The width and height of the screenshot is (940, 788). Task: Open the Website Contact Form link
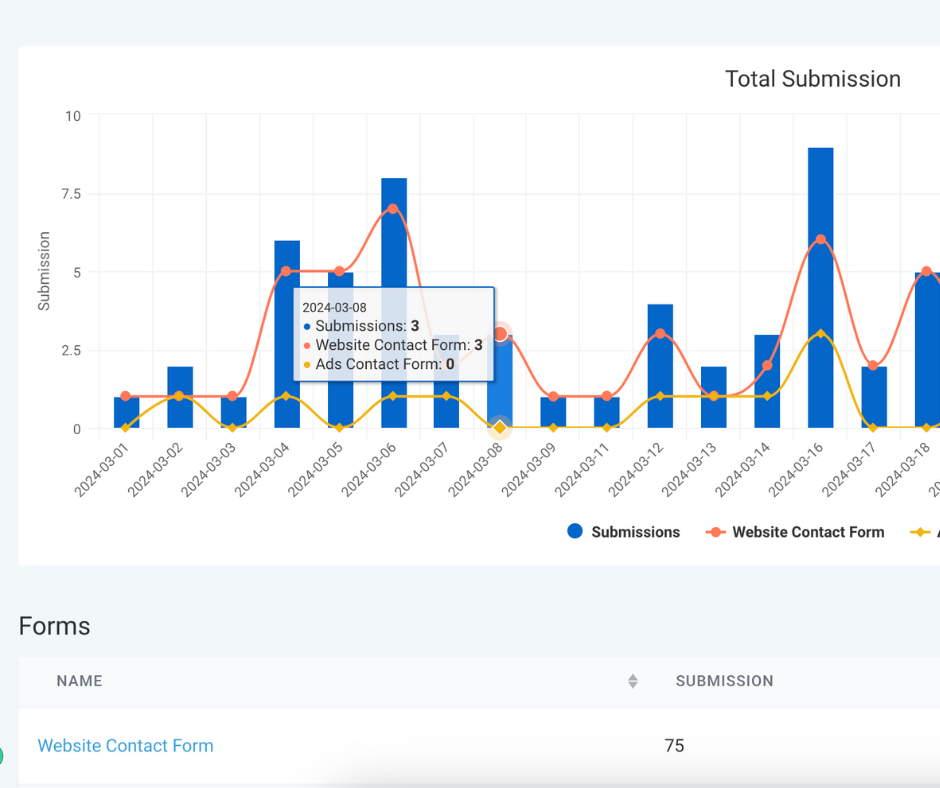(x=125, y=746)
